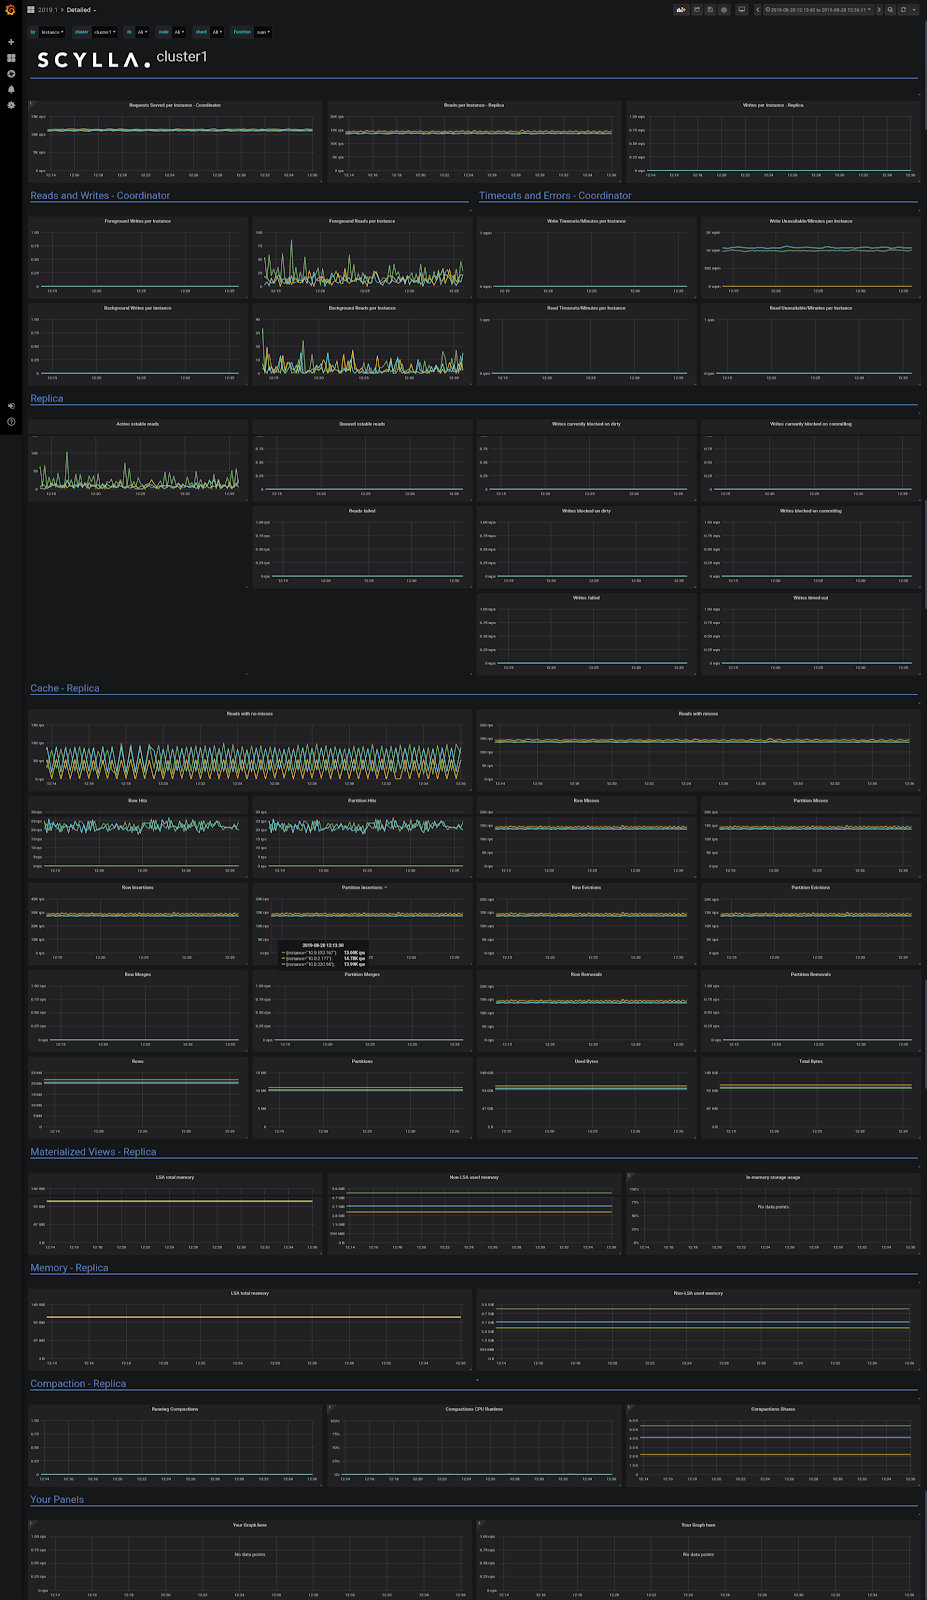Collapse the Materialized Views - Replica row
Viewport: 927px width, 1600px height.
click(x=93, y=1152)
